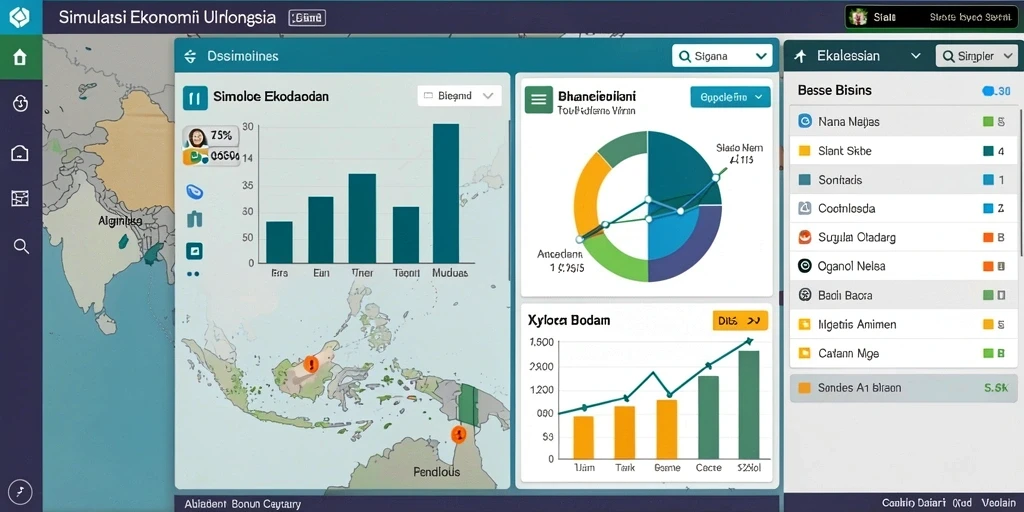The image size is (1024, 512).
Task: Expand the Simpler dropdown in right panel
Action: coord(974,56)
